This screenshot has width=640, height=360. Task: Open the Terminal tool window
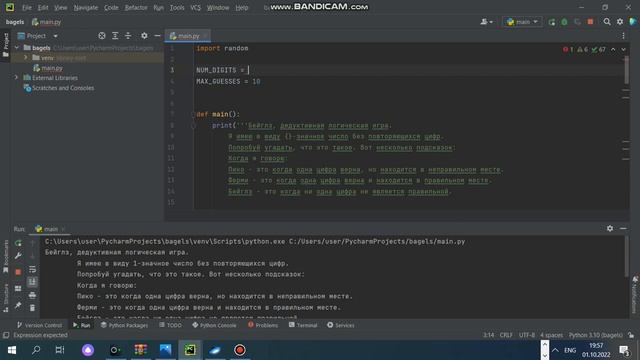pos(303,325)
